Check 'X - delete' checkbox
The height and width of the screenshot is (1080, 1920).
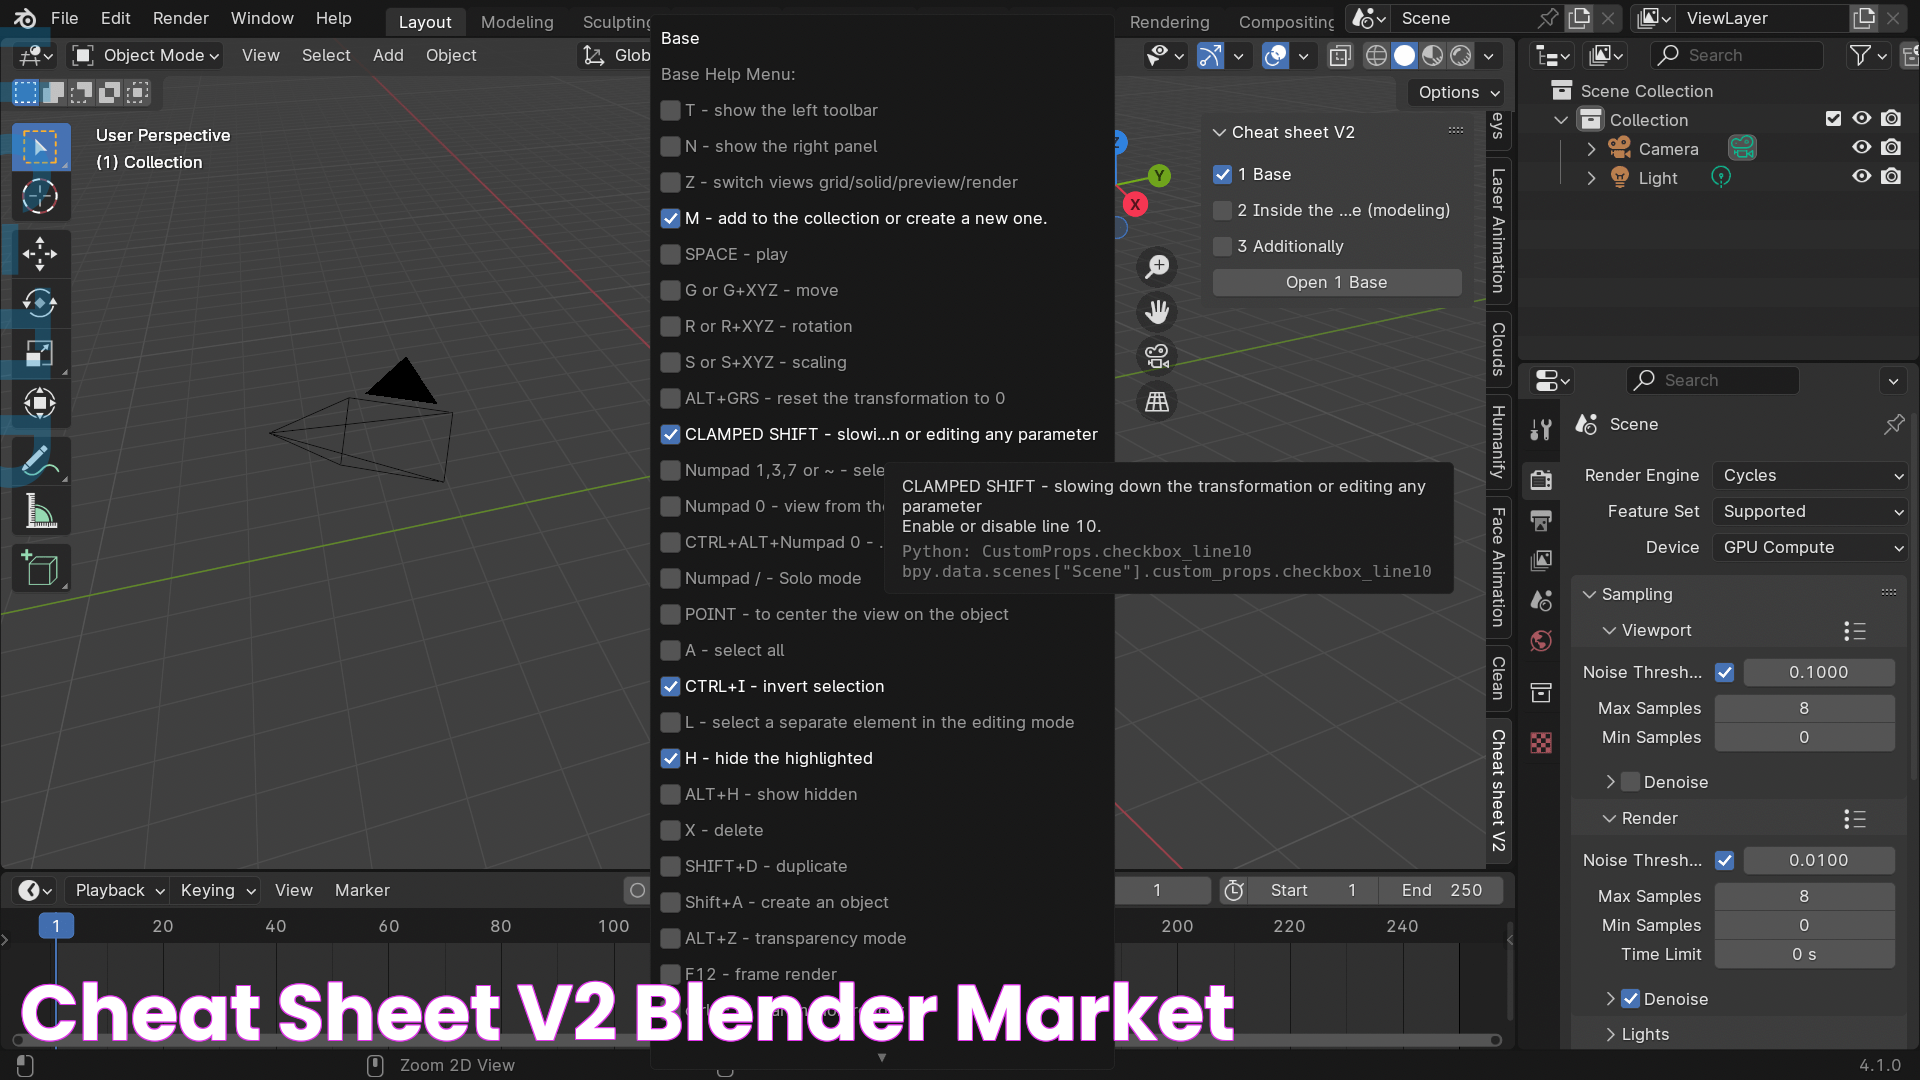pyautogui.click(x=670, y=831)
